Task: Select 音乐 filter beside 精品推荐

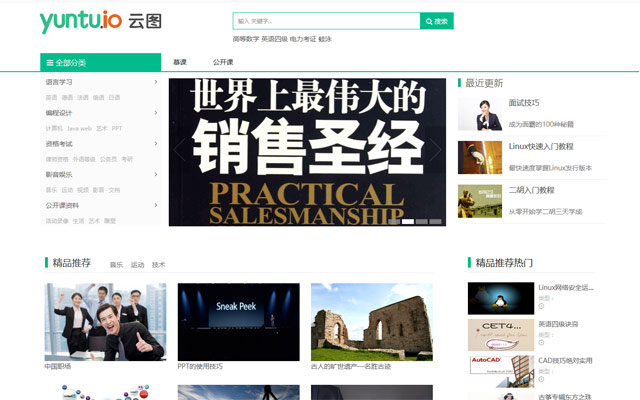Action: (116, 265)
